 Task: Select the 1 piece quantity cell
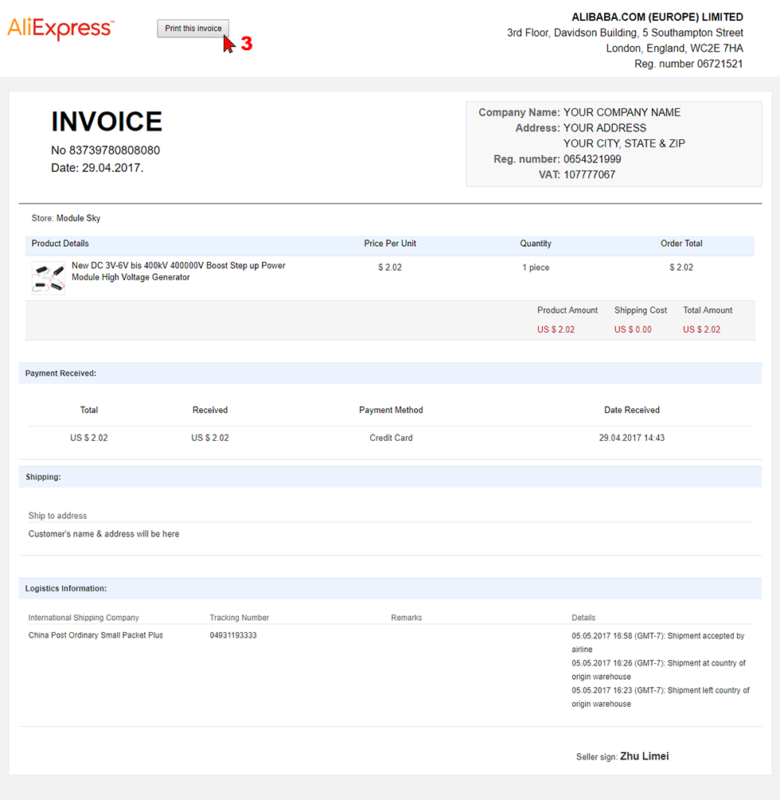click(x=535, y=267)
